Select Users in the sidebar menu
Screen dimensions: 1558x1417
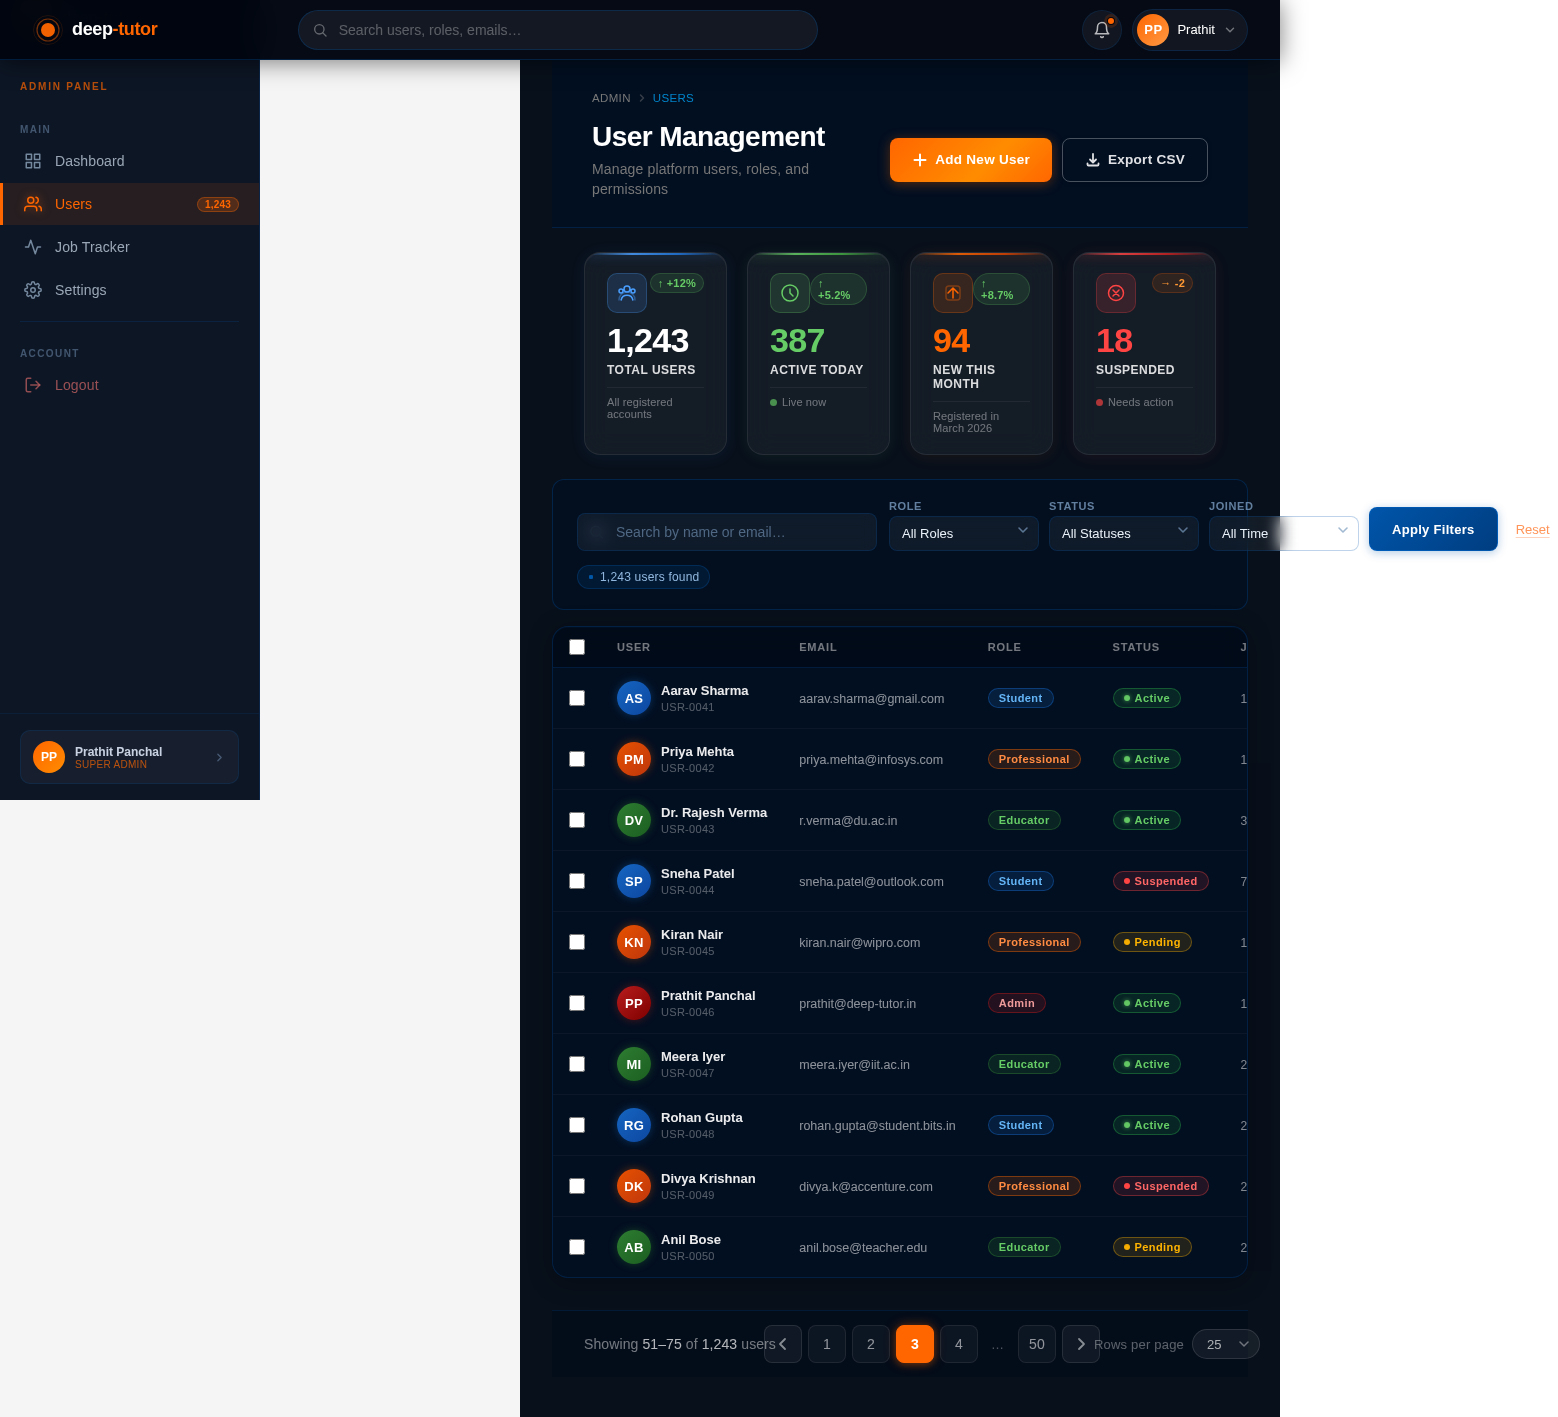(x=73, y=204)
